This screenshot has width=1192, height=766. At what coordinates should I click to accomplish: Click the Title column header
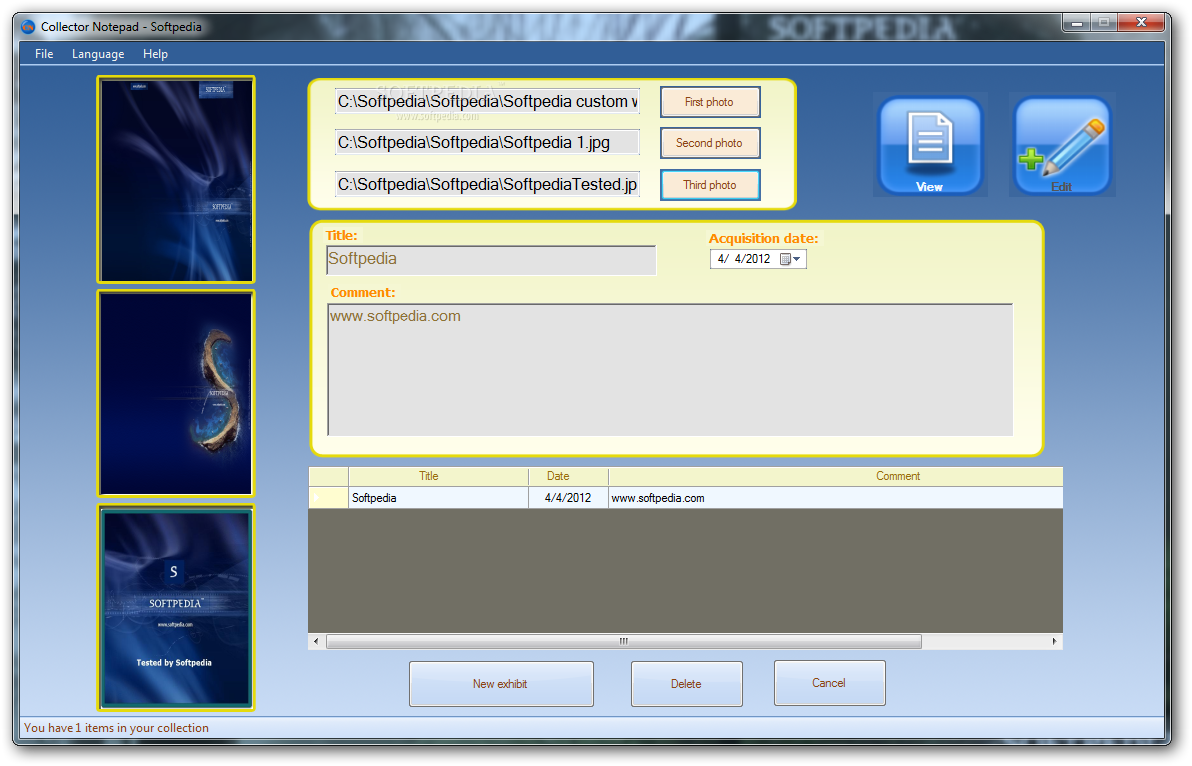coord(438,476)
